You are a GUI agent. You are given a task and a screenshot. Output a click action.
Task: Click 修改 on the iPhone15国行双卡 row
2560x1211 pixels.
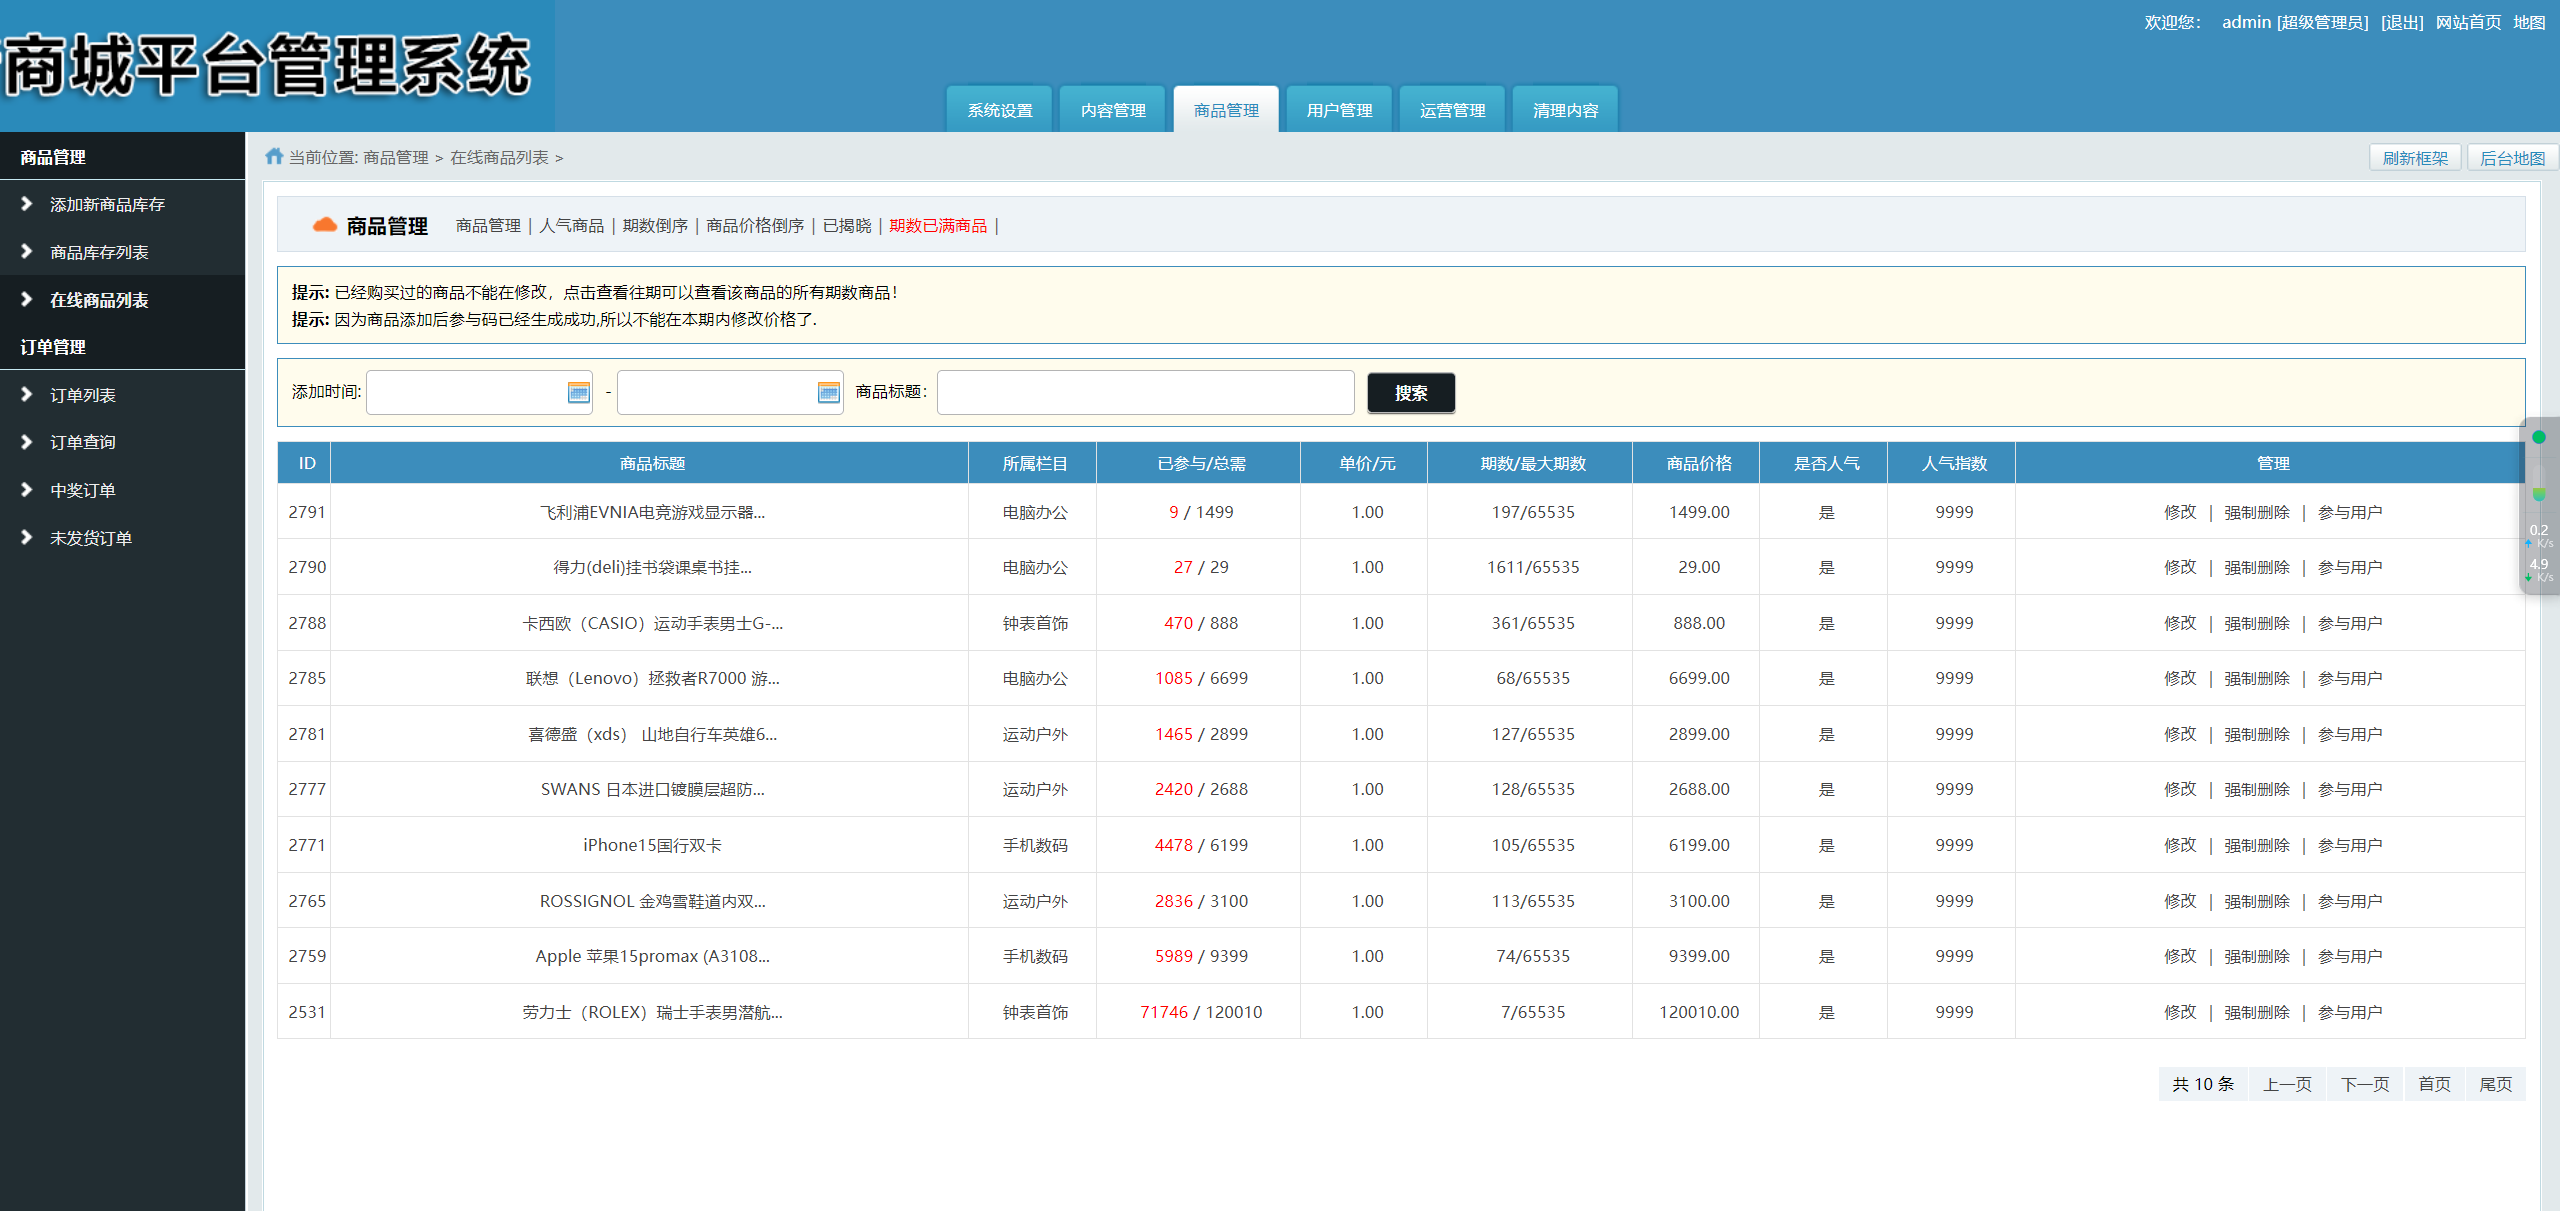(x=2179, y=844)
